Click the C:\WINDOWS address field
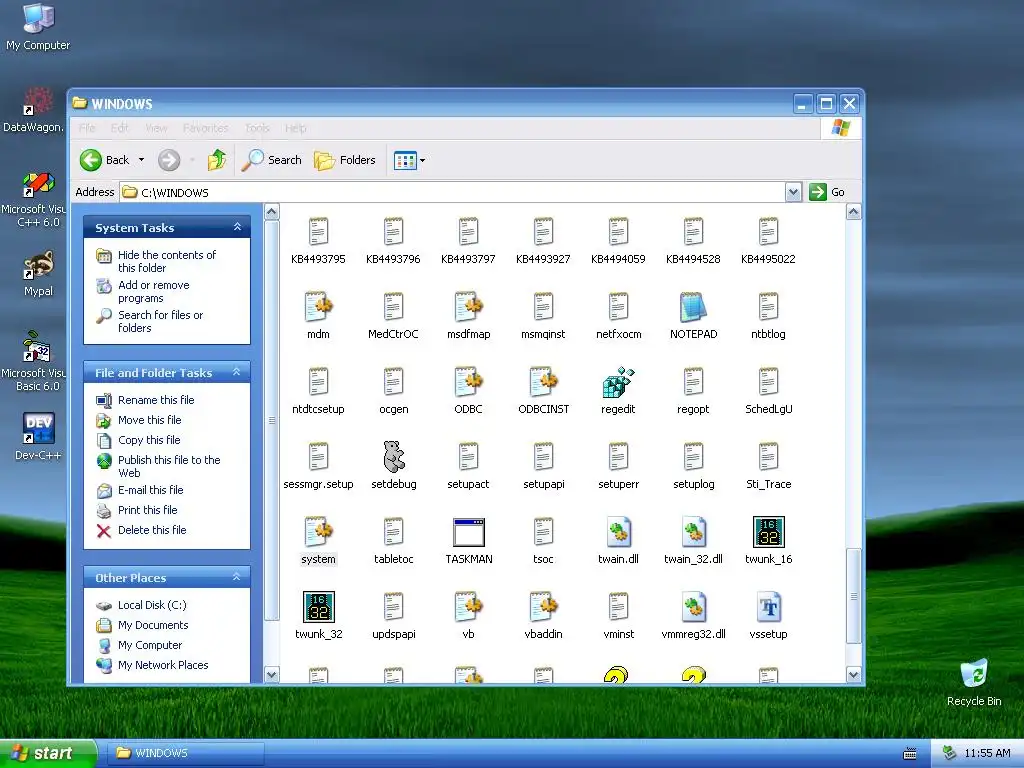 coord(453,192)
